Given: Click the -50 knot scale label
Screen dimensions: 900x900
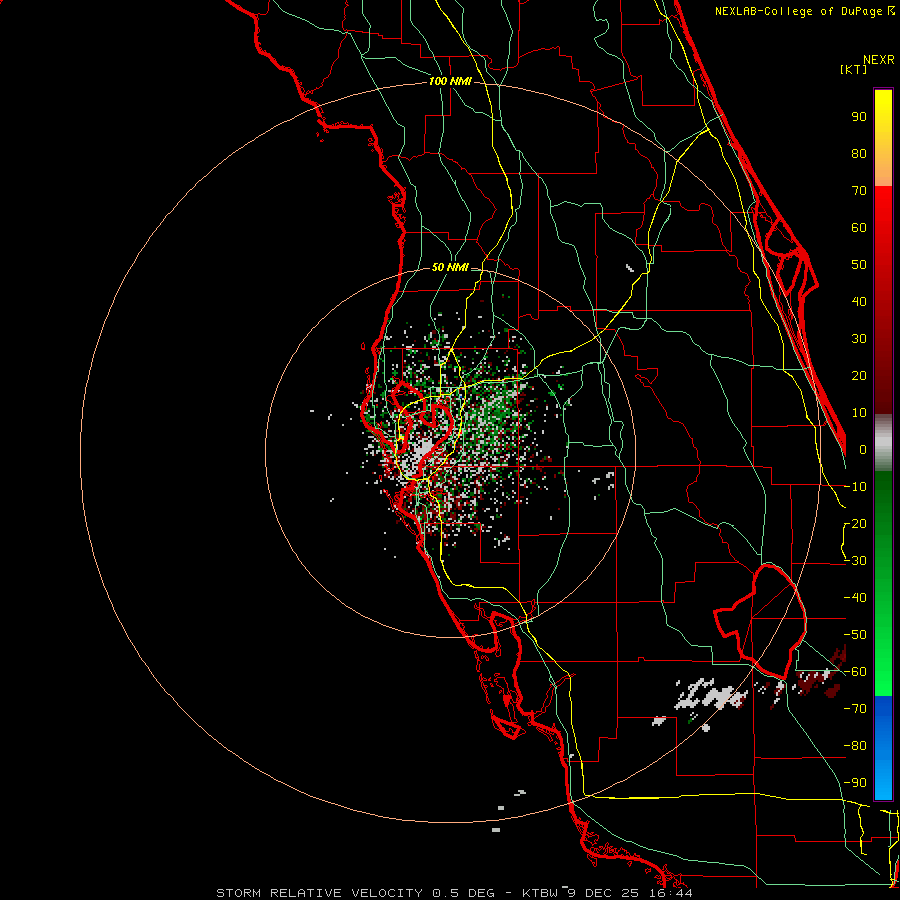Looking at the screenshot, I should [x=855, y=635].
